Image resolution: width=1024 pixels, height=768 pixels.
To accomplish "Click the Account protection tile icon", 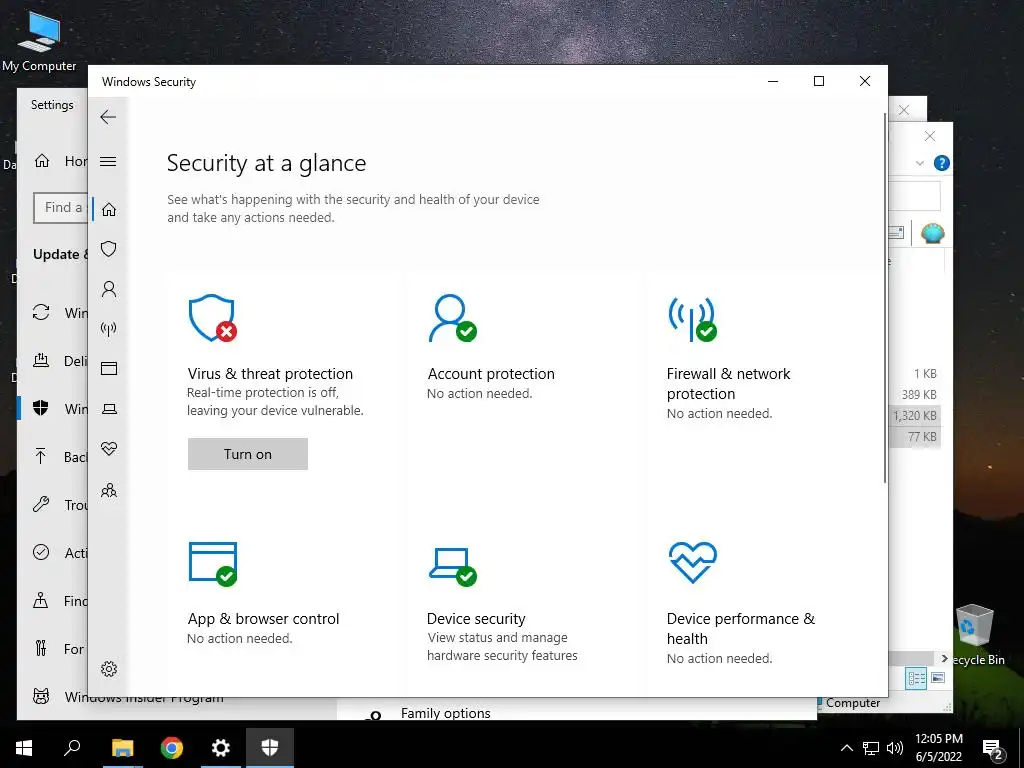I will click(x=453, y=318).
